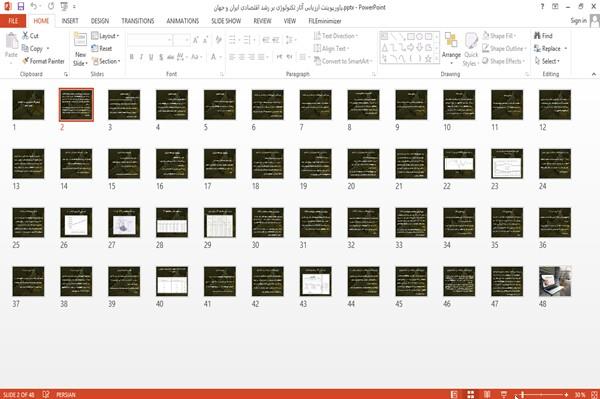Switch to the INSERT tab
The width and height of the screenshot is (600, 399).
click(x=70, y=21)
